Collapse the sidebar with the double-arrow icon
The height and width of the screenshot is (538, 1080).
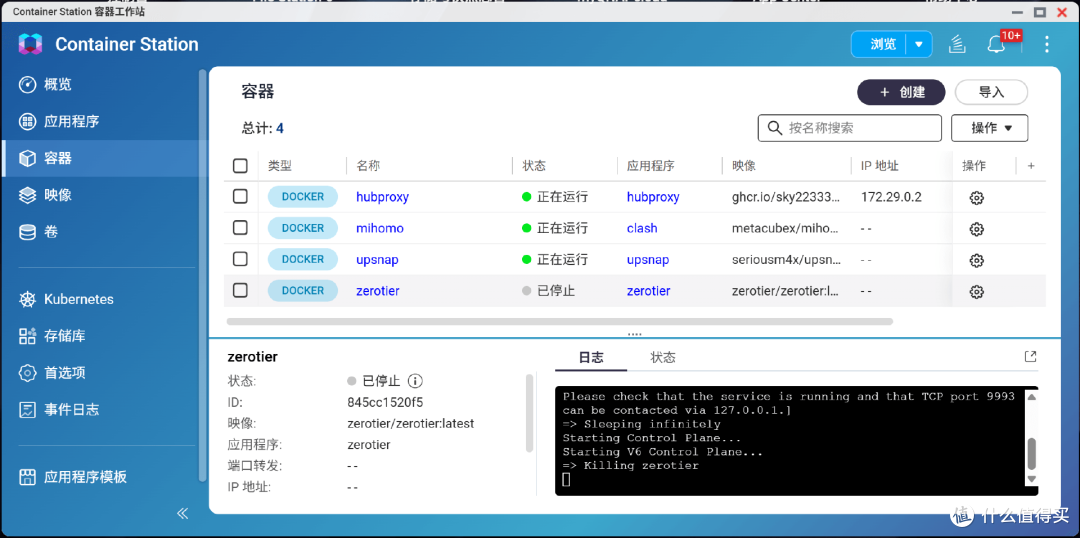click(183, 513)
